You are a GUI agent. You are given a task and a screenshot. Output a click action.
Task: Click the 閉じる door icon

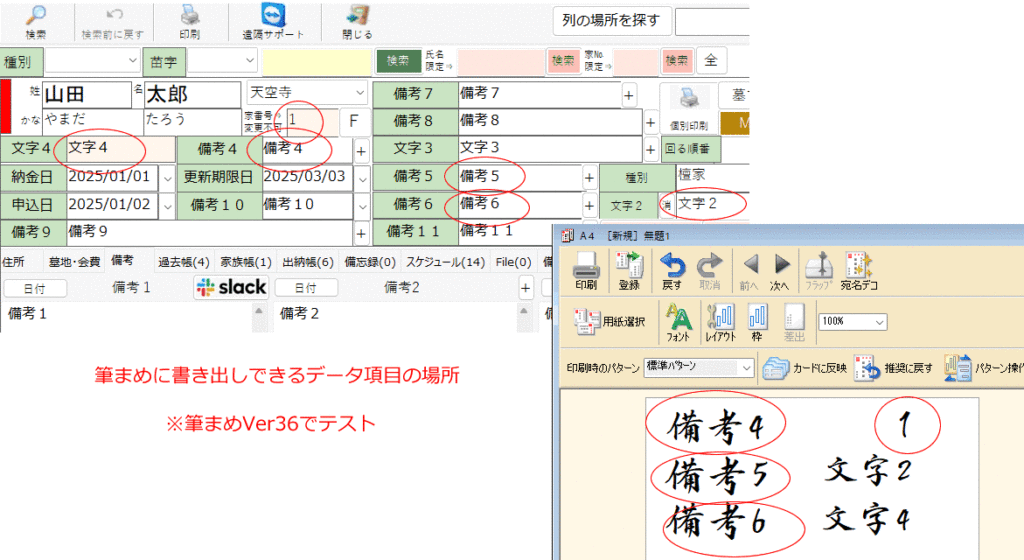356,16
